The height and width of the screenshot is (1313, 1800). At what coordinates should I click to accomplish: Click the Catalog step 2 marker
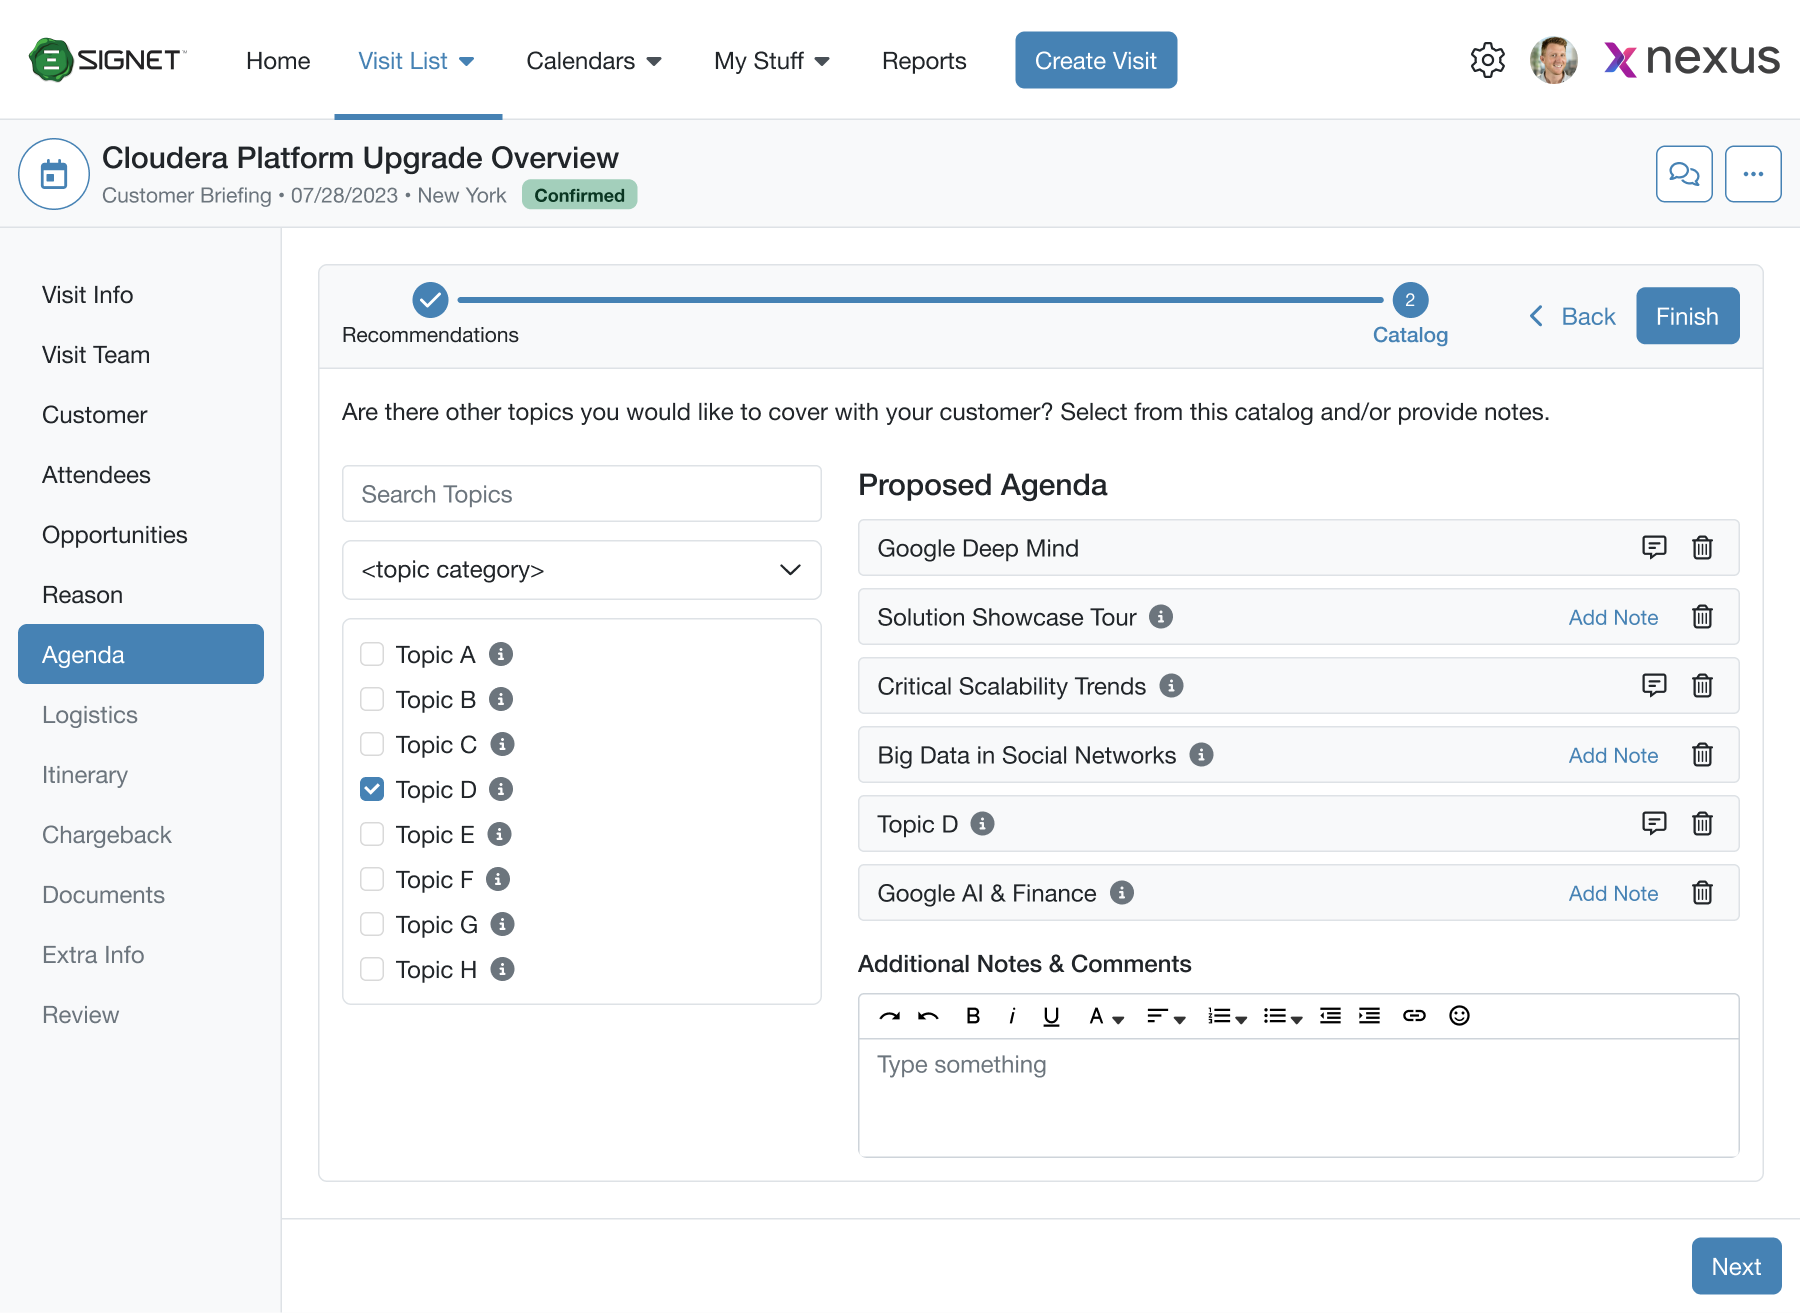point(1410,299)
